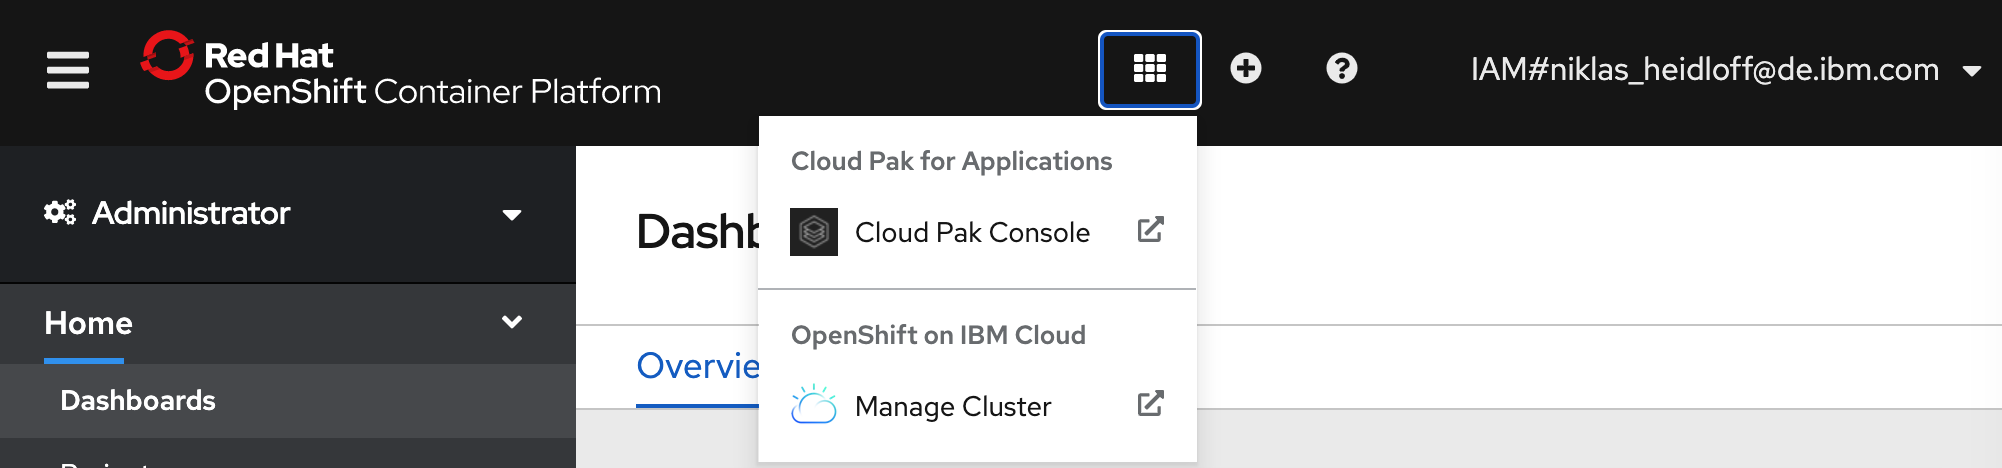Click the OpenShift on IBM Cloud heading
The width and height of the screenshot is (2002, 468).
938,335
